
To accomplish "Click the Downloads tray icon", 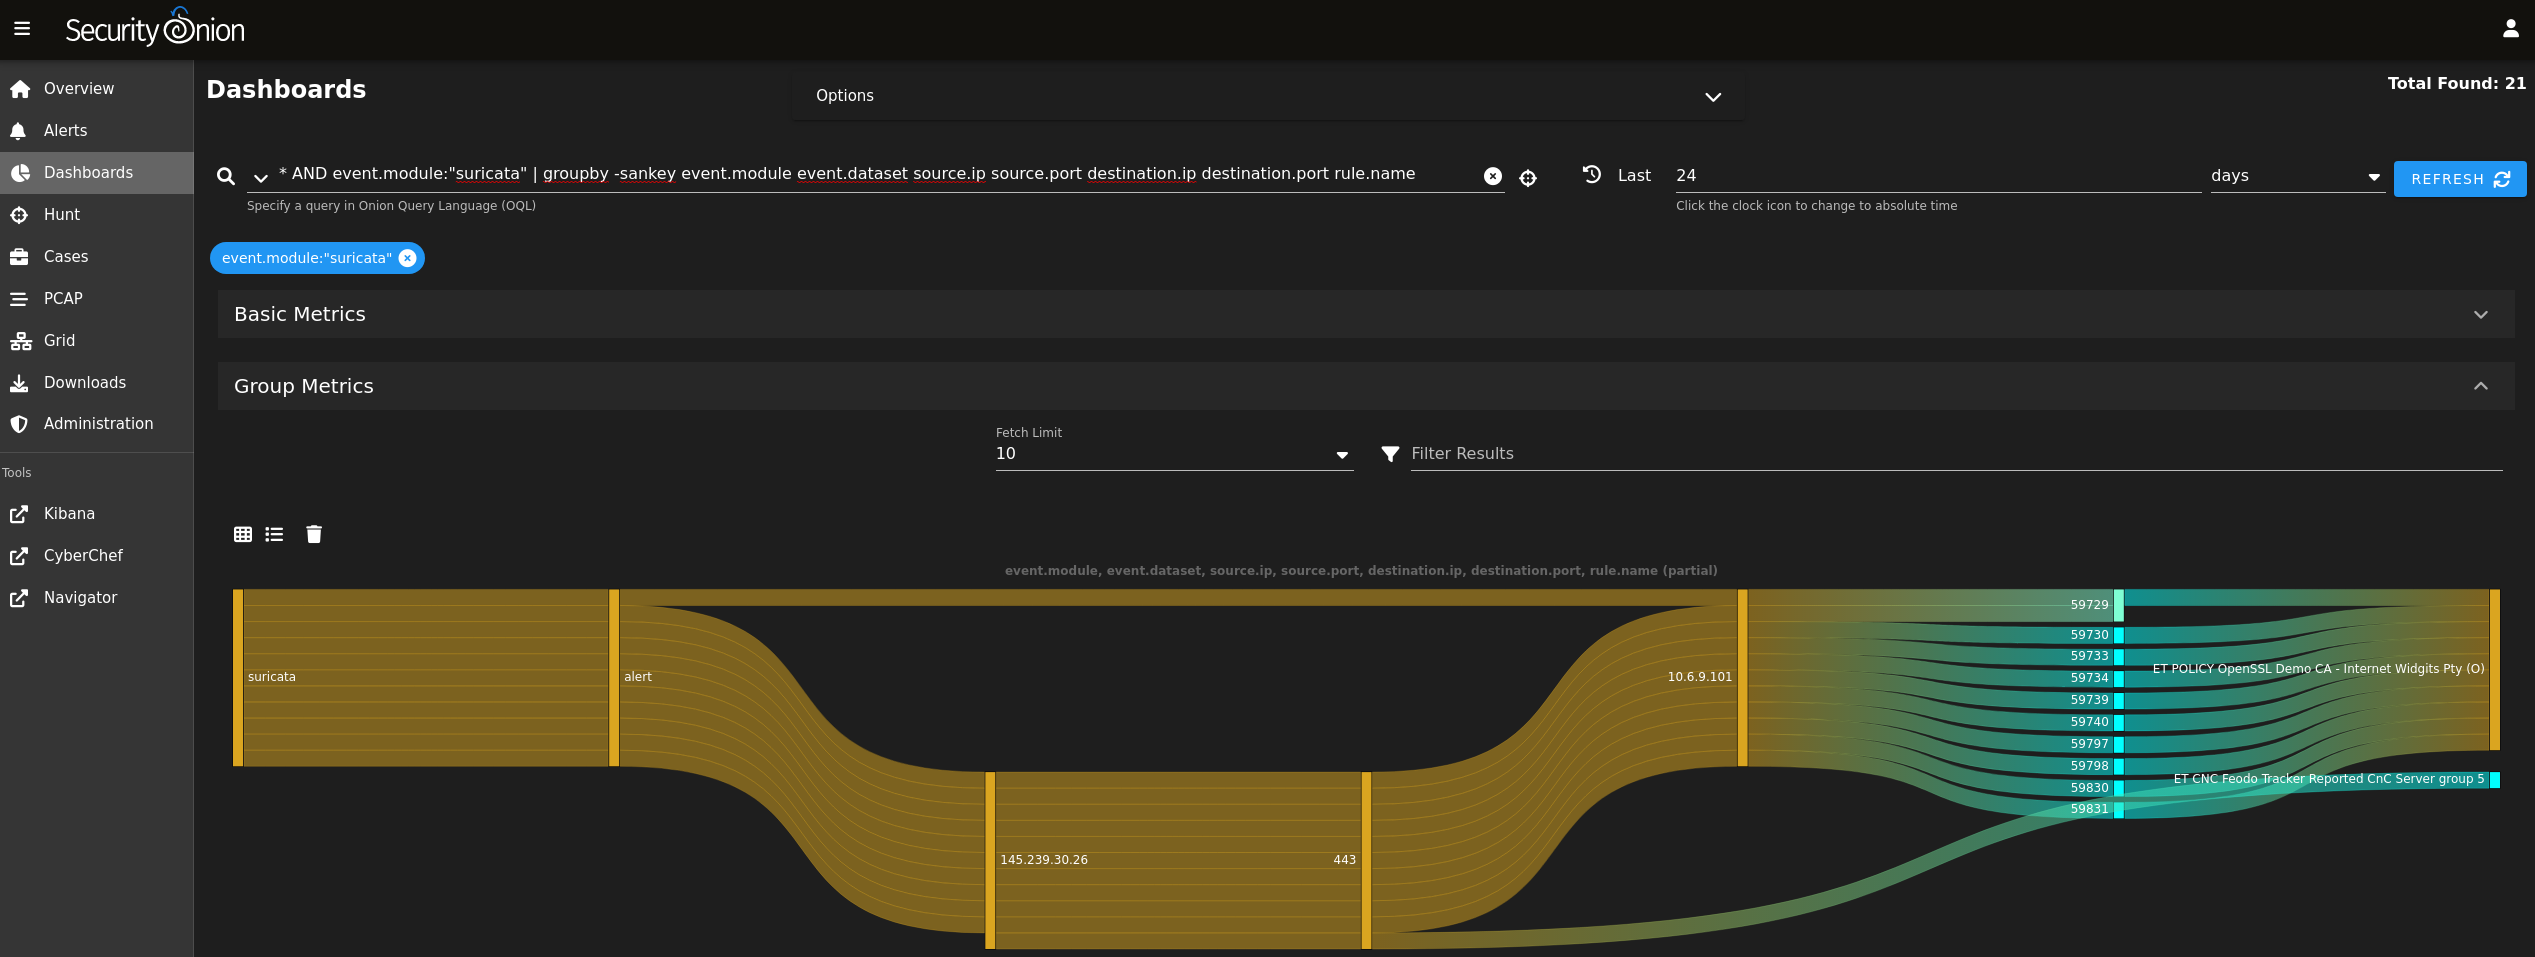I will (x=19, y=383).
